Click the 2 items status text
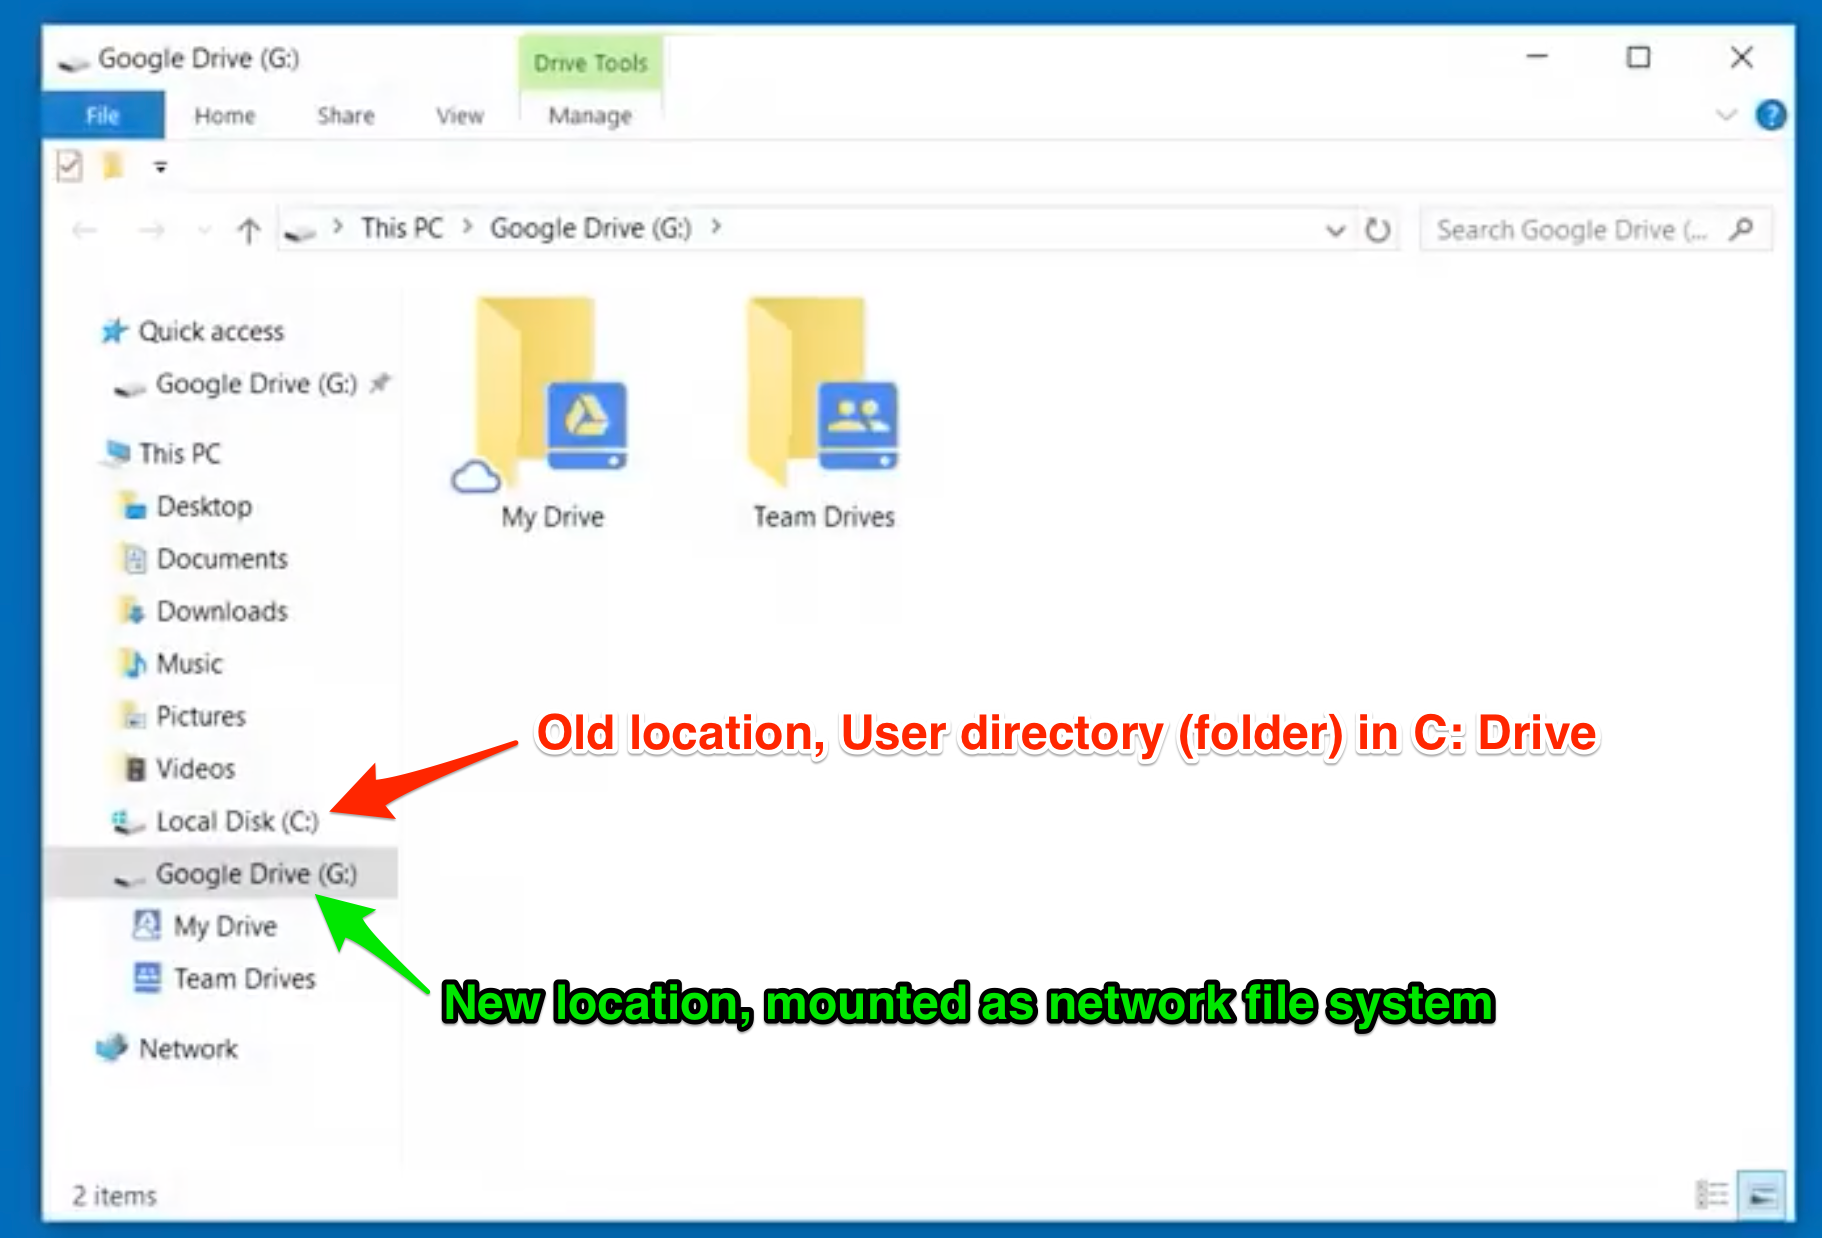1822x1238 pixels. (114, 1196)
